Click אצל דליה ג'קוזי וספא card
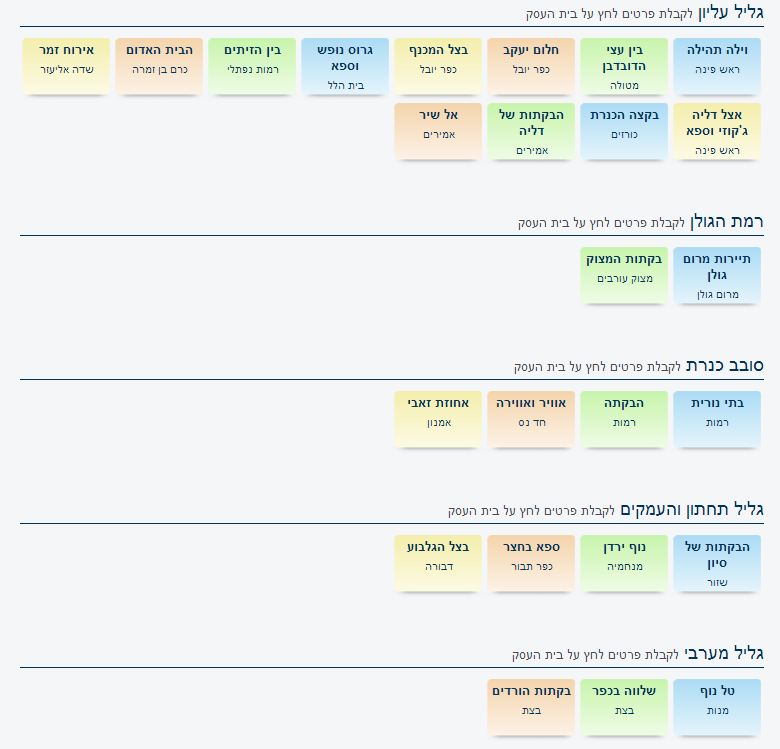Screen dimensions: 780x749 click(x=717, y=131)
